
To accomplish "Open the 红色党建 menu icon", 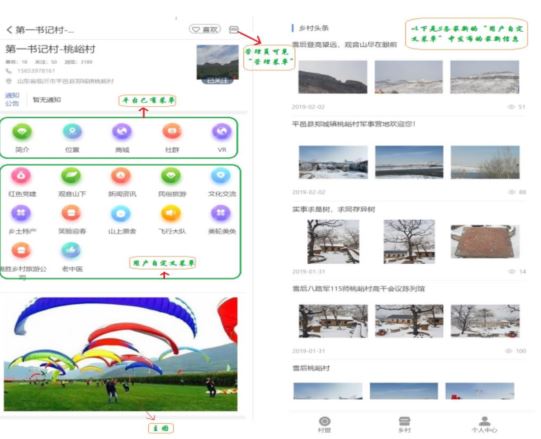I will tap(21, 176).
